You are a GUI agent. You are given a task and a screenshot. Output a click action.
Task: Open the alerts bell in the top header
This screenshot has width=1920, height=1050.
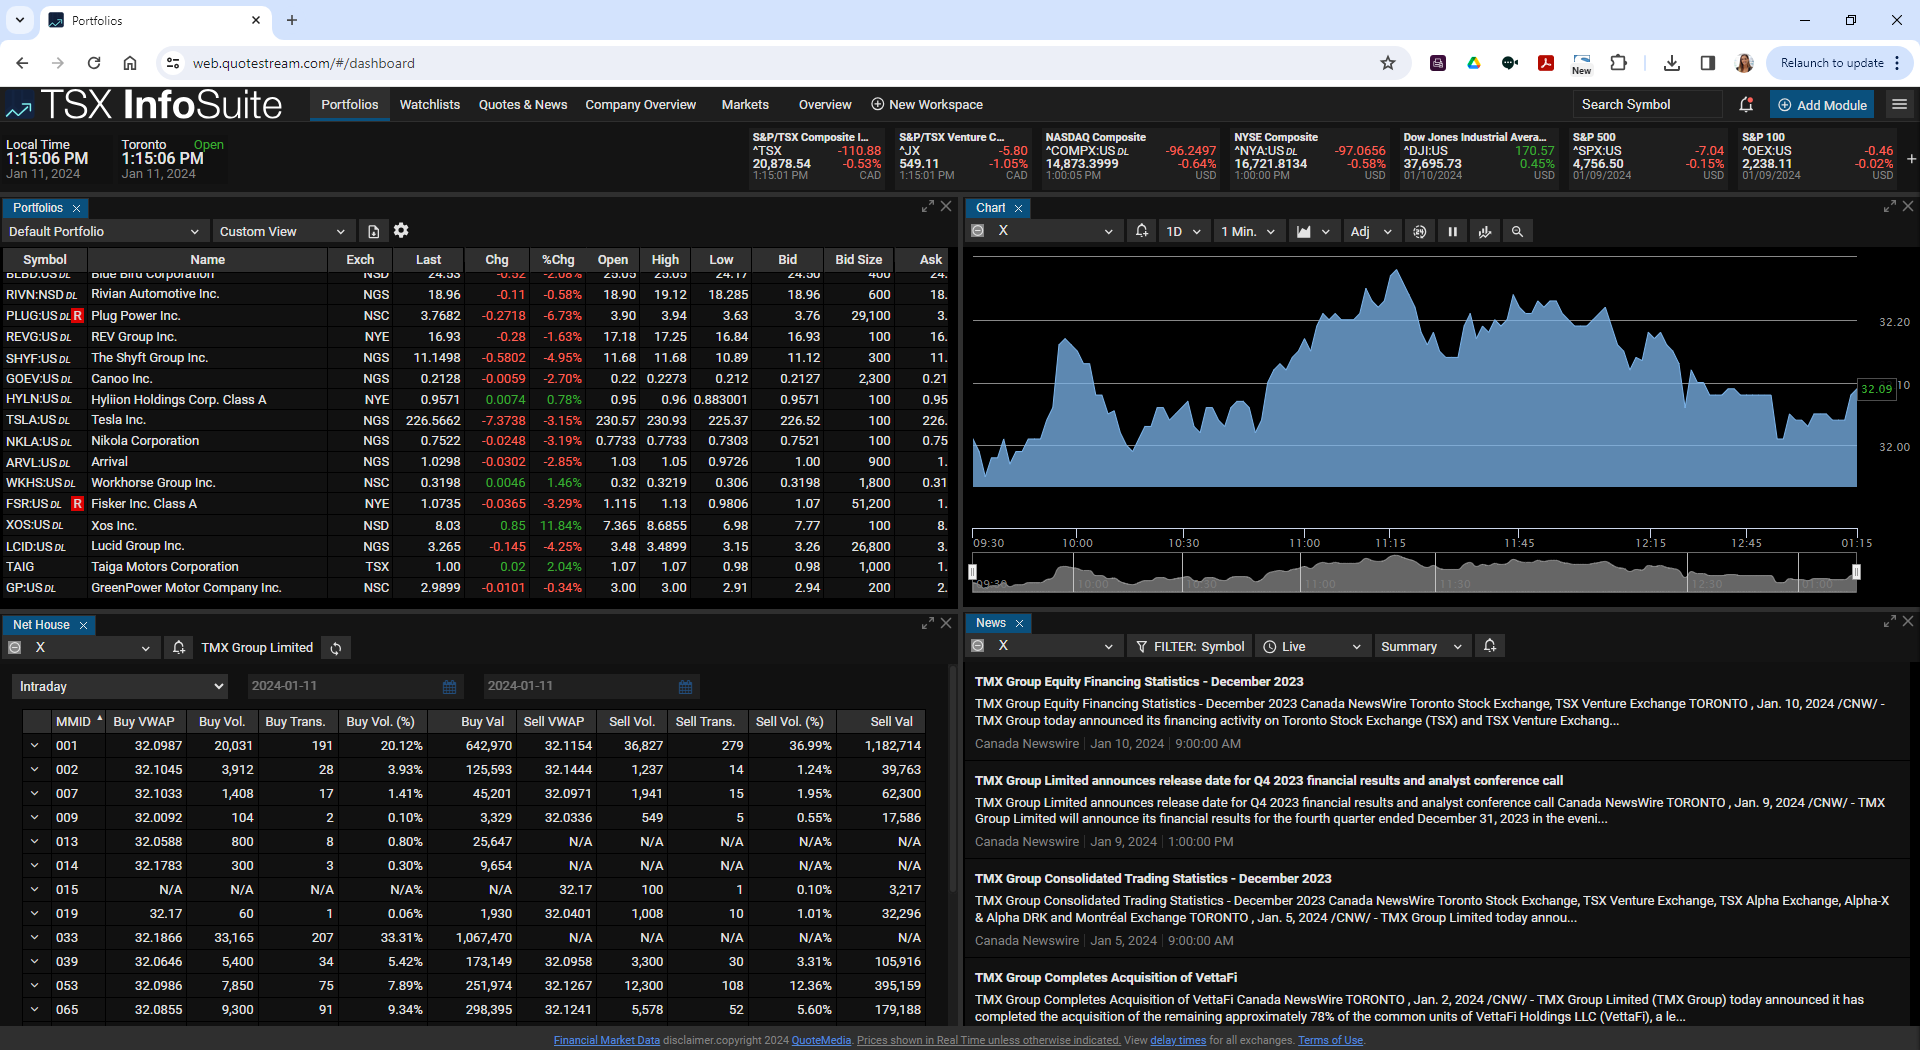pos(1746,104)
